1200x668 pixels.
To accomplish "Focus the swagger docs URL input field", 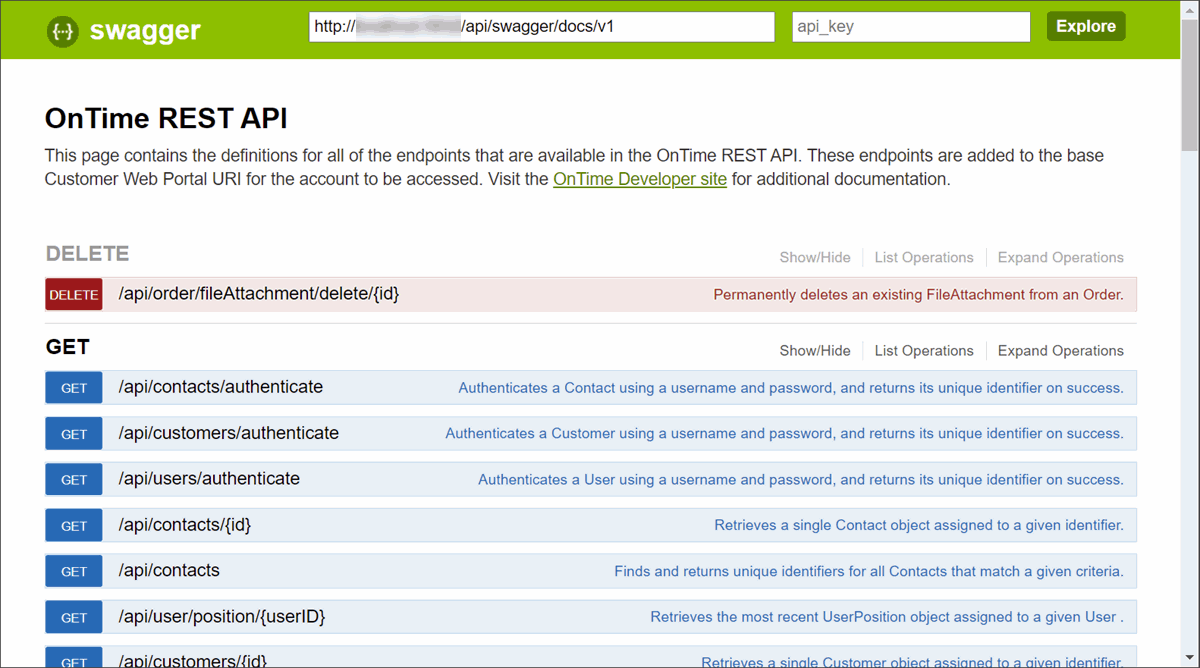I will coord(542,27).
